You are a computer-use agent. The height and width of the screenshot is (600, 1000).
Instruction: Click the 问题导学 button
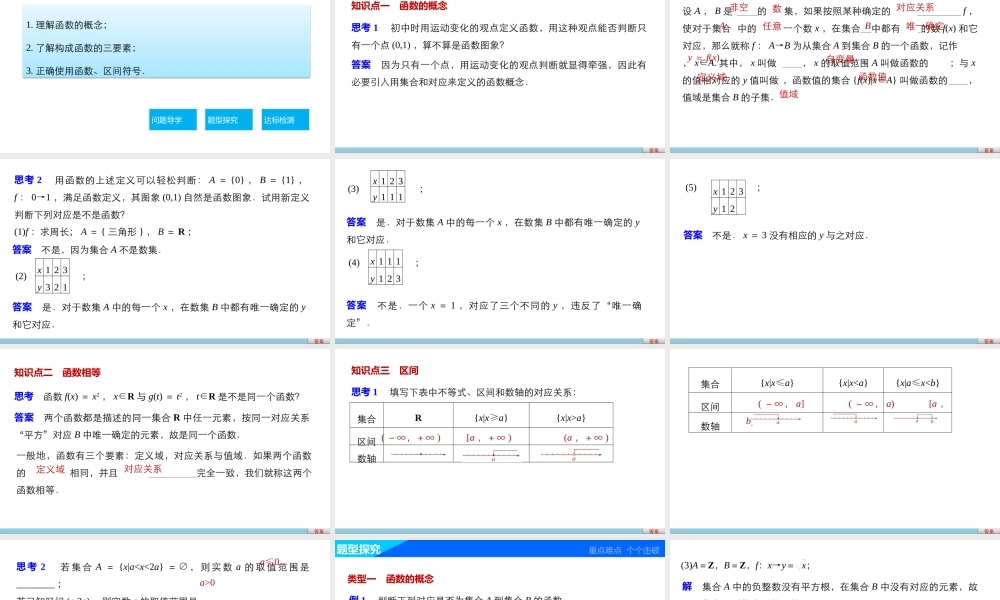click(170, 118)
